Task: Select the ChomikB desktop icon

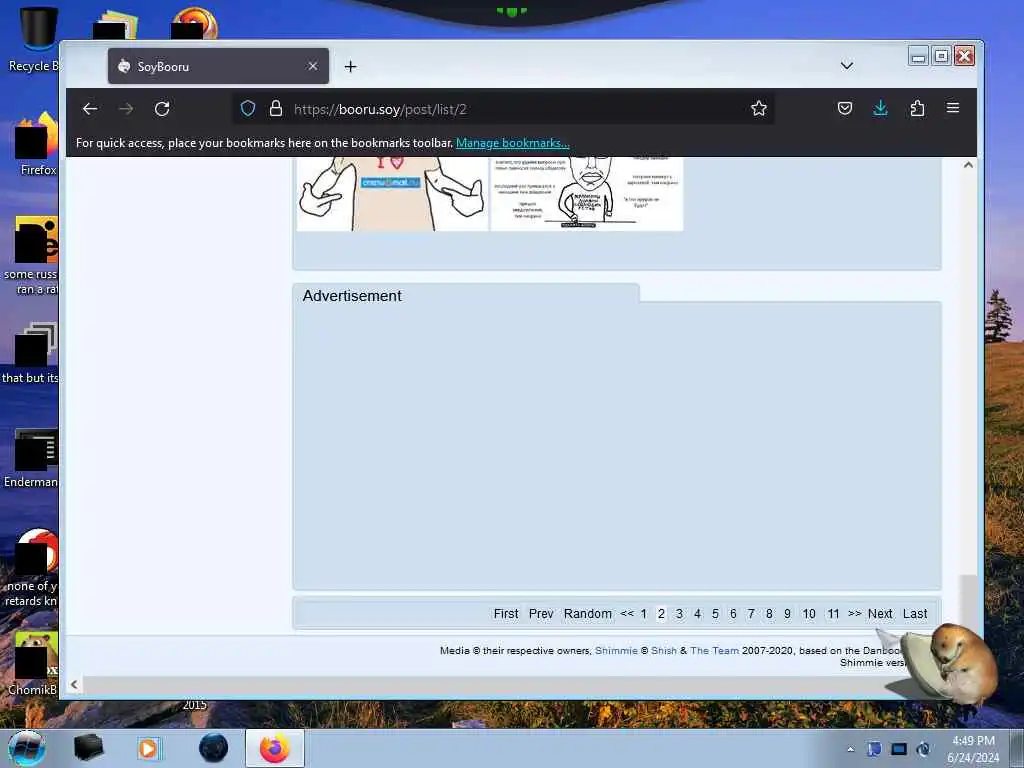Action: 33,663
